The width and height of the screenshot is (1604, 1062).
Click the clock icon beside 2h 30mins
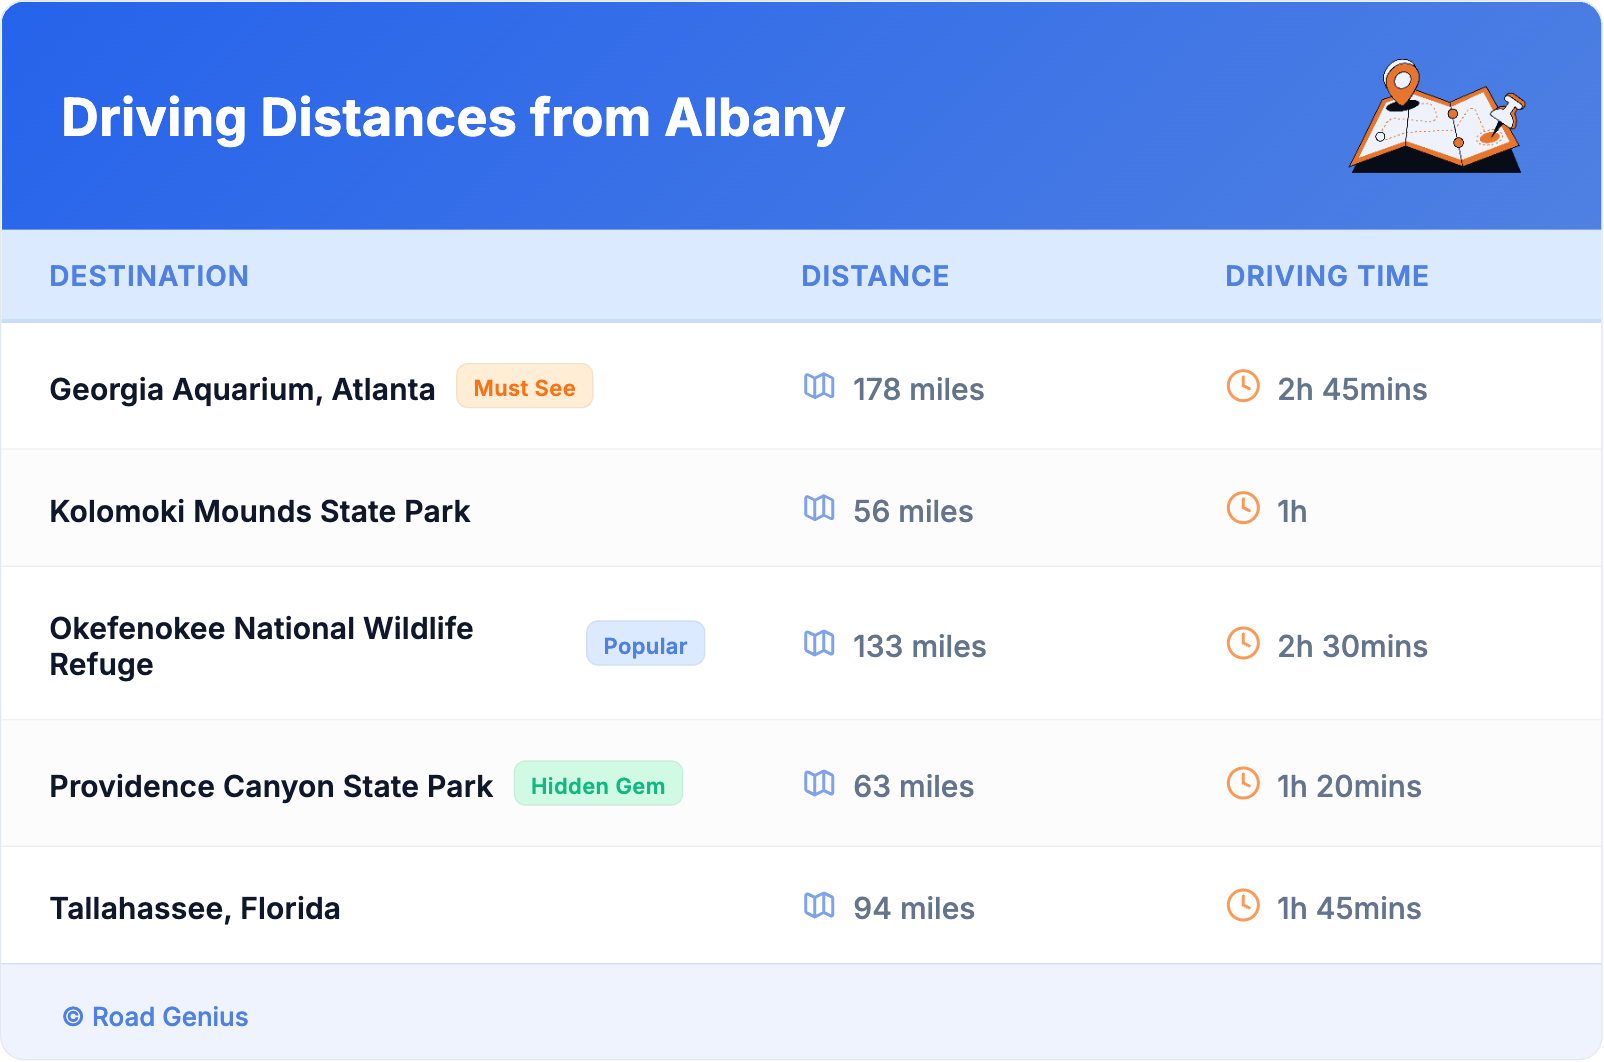[1243, 643]
